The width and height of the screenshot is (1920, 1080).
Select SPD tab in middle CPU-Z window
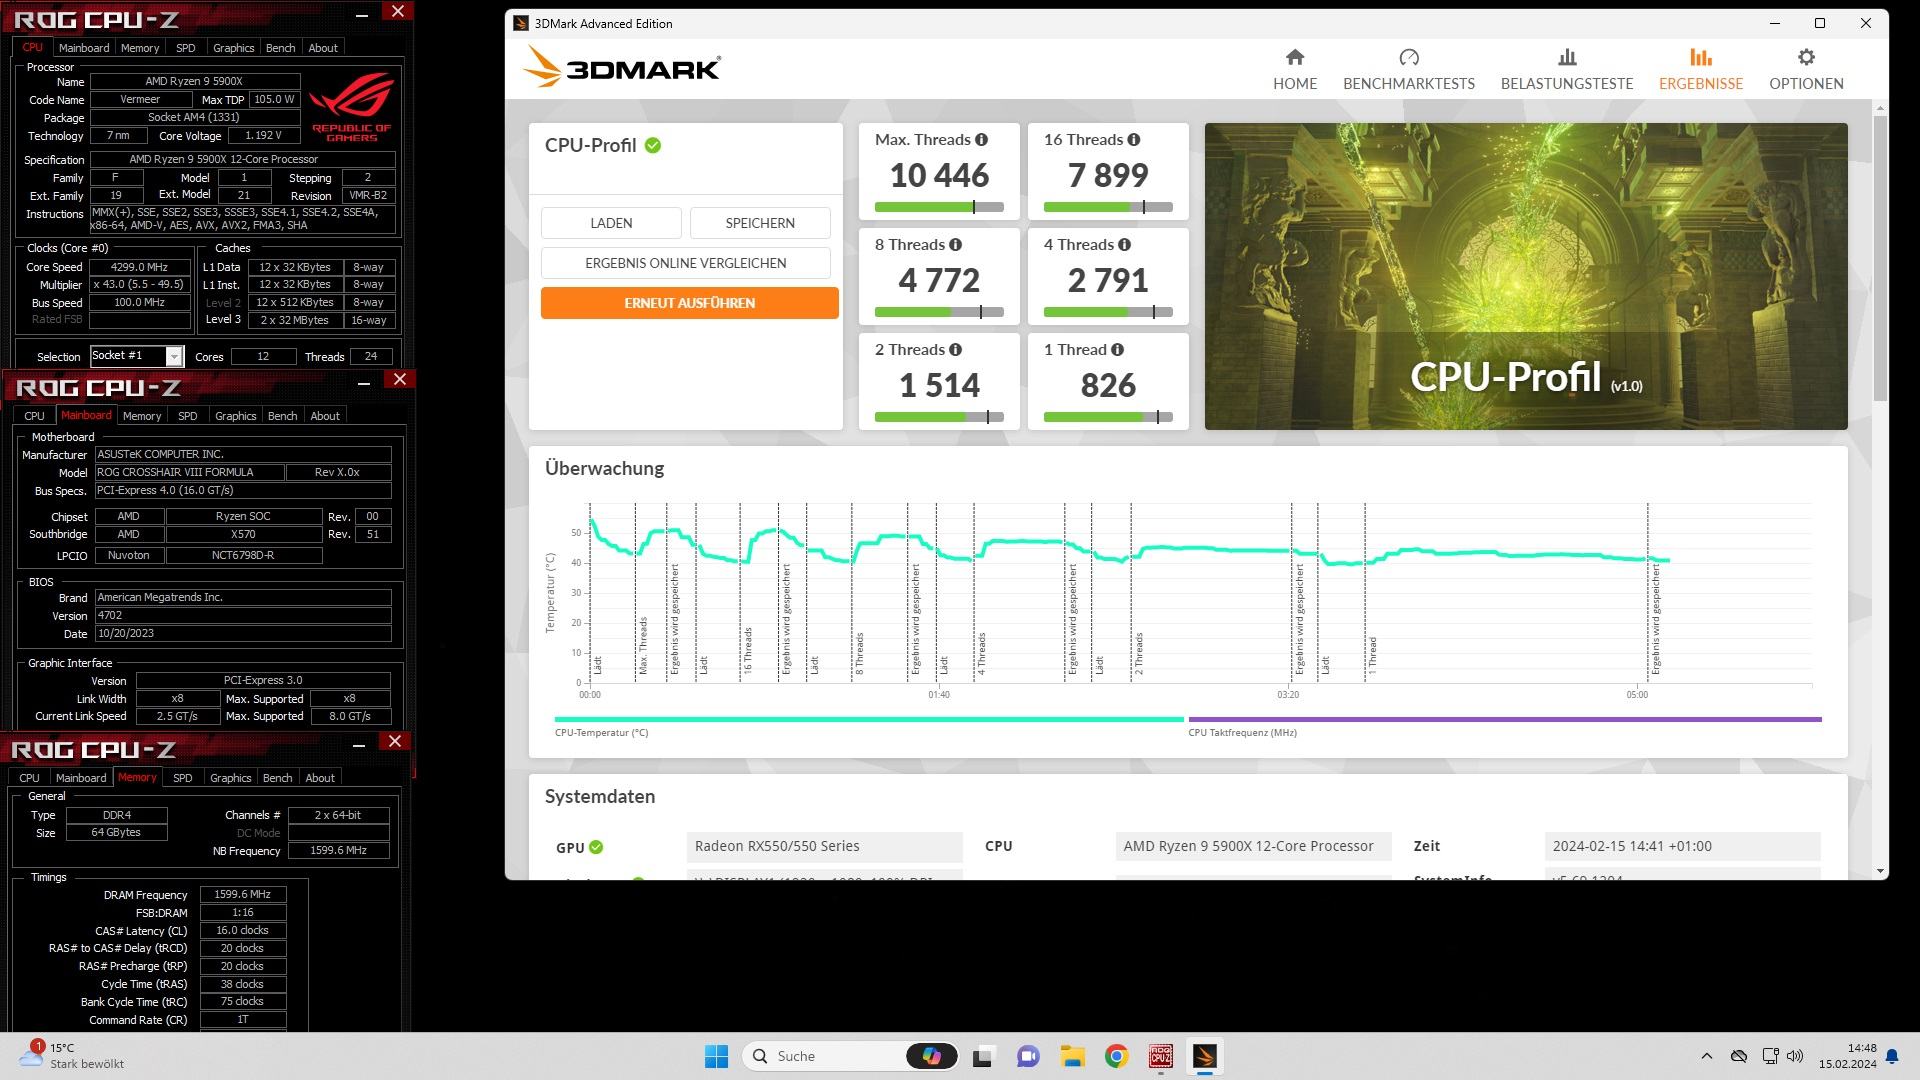188,416
